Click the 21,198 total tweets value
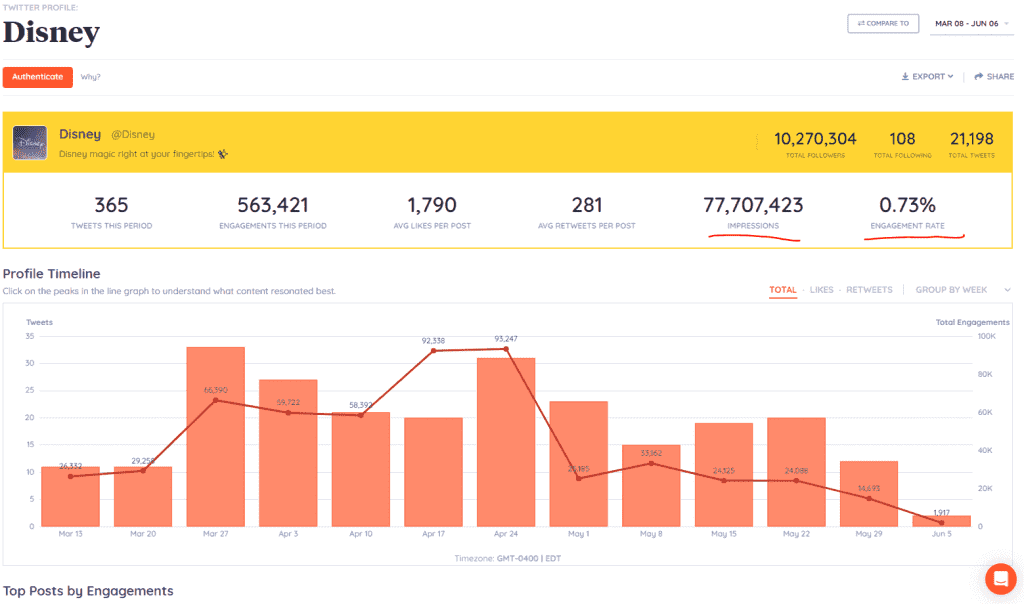1024x604 pixels. (x=972, y=139)
